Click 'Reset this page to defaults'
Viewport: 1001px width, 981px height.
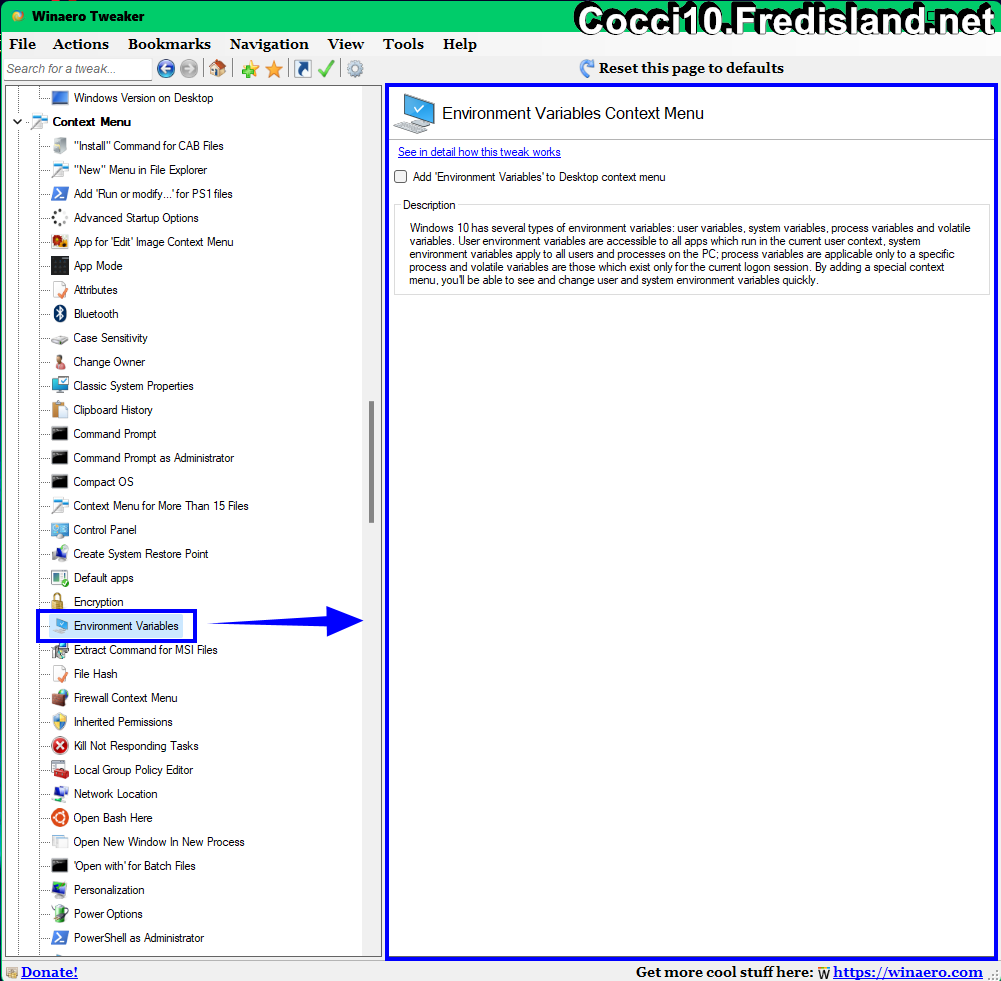click(x=682, y=68)
